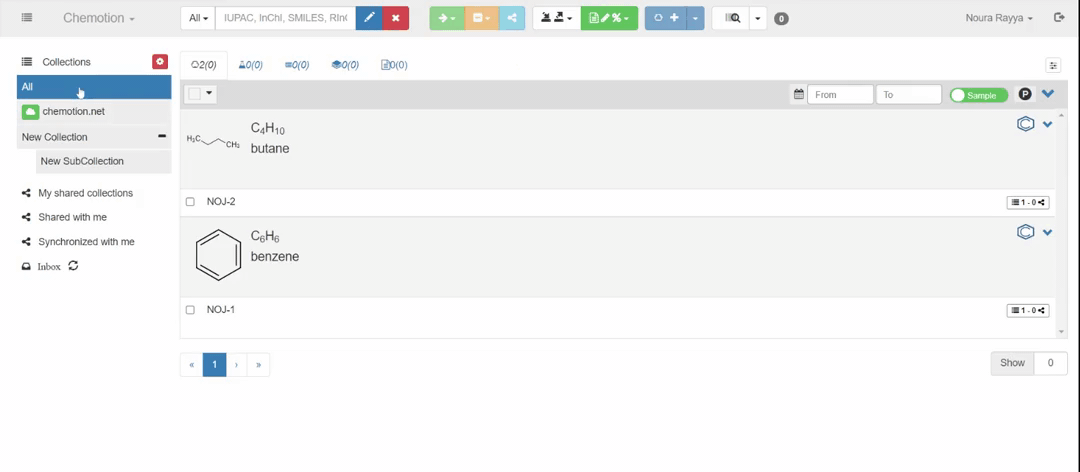Viewport: 1080px width, 472px height.
Task: Open the barcode scanner search button
Action: tap(732, 18)
